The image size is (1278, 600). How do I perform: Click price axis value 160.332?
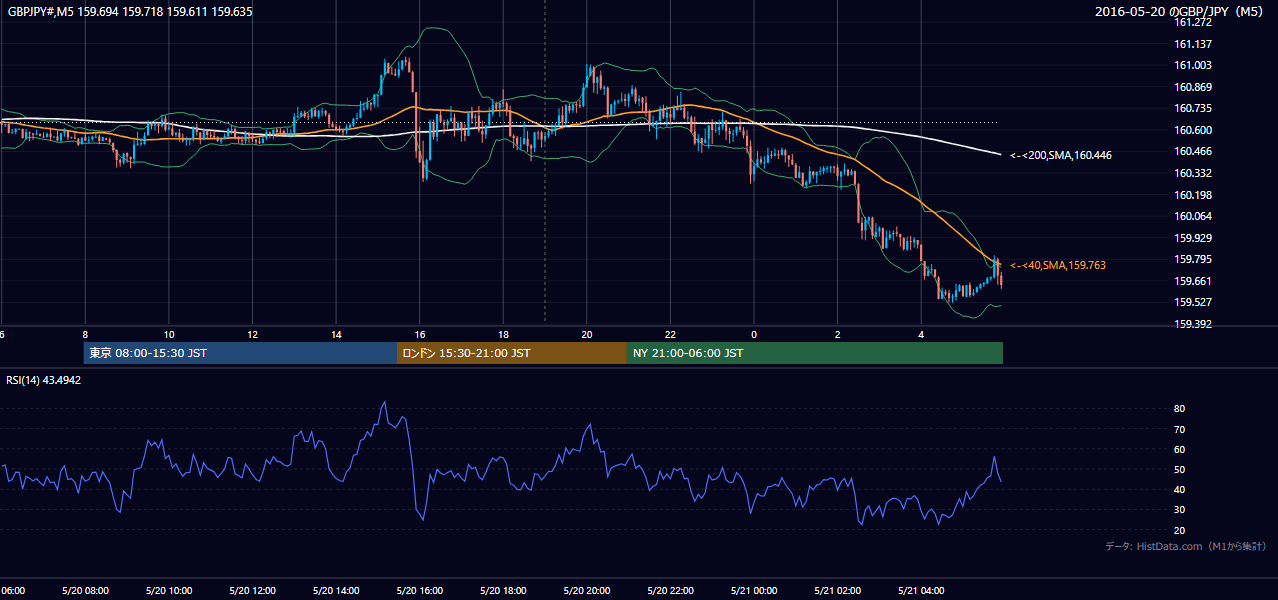[x=1193, y=173]
